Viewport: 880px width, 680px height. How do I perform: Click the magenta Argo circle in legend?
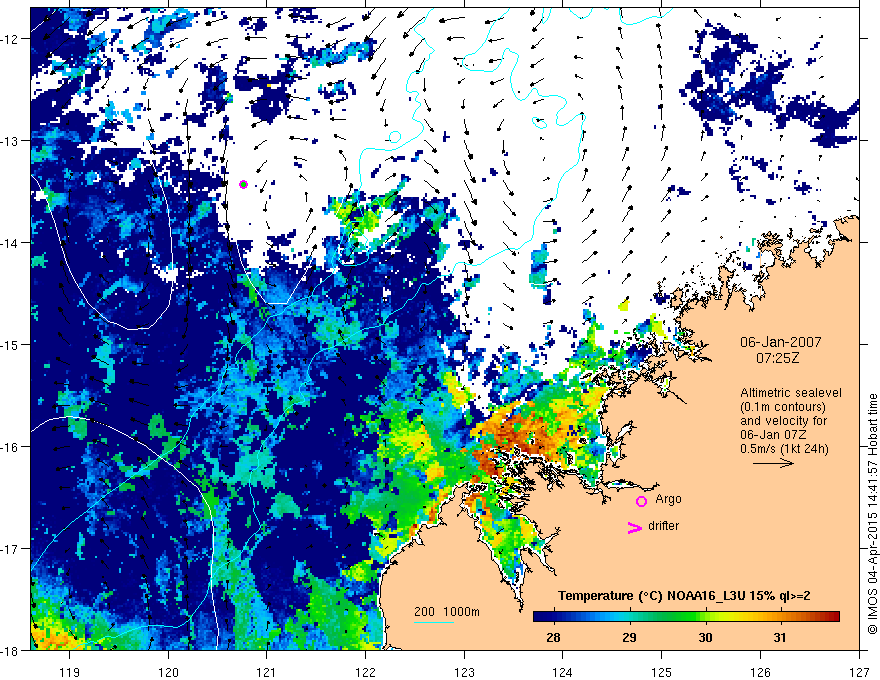point(641,501)
